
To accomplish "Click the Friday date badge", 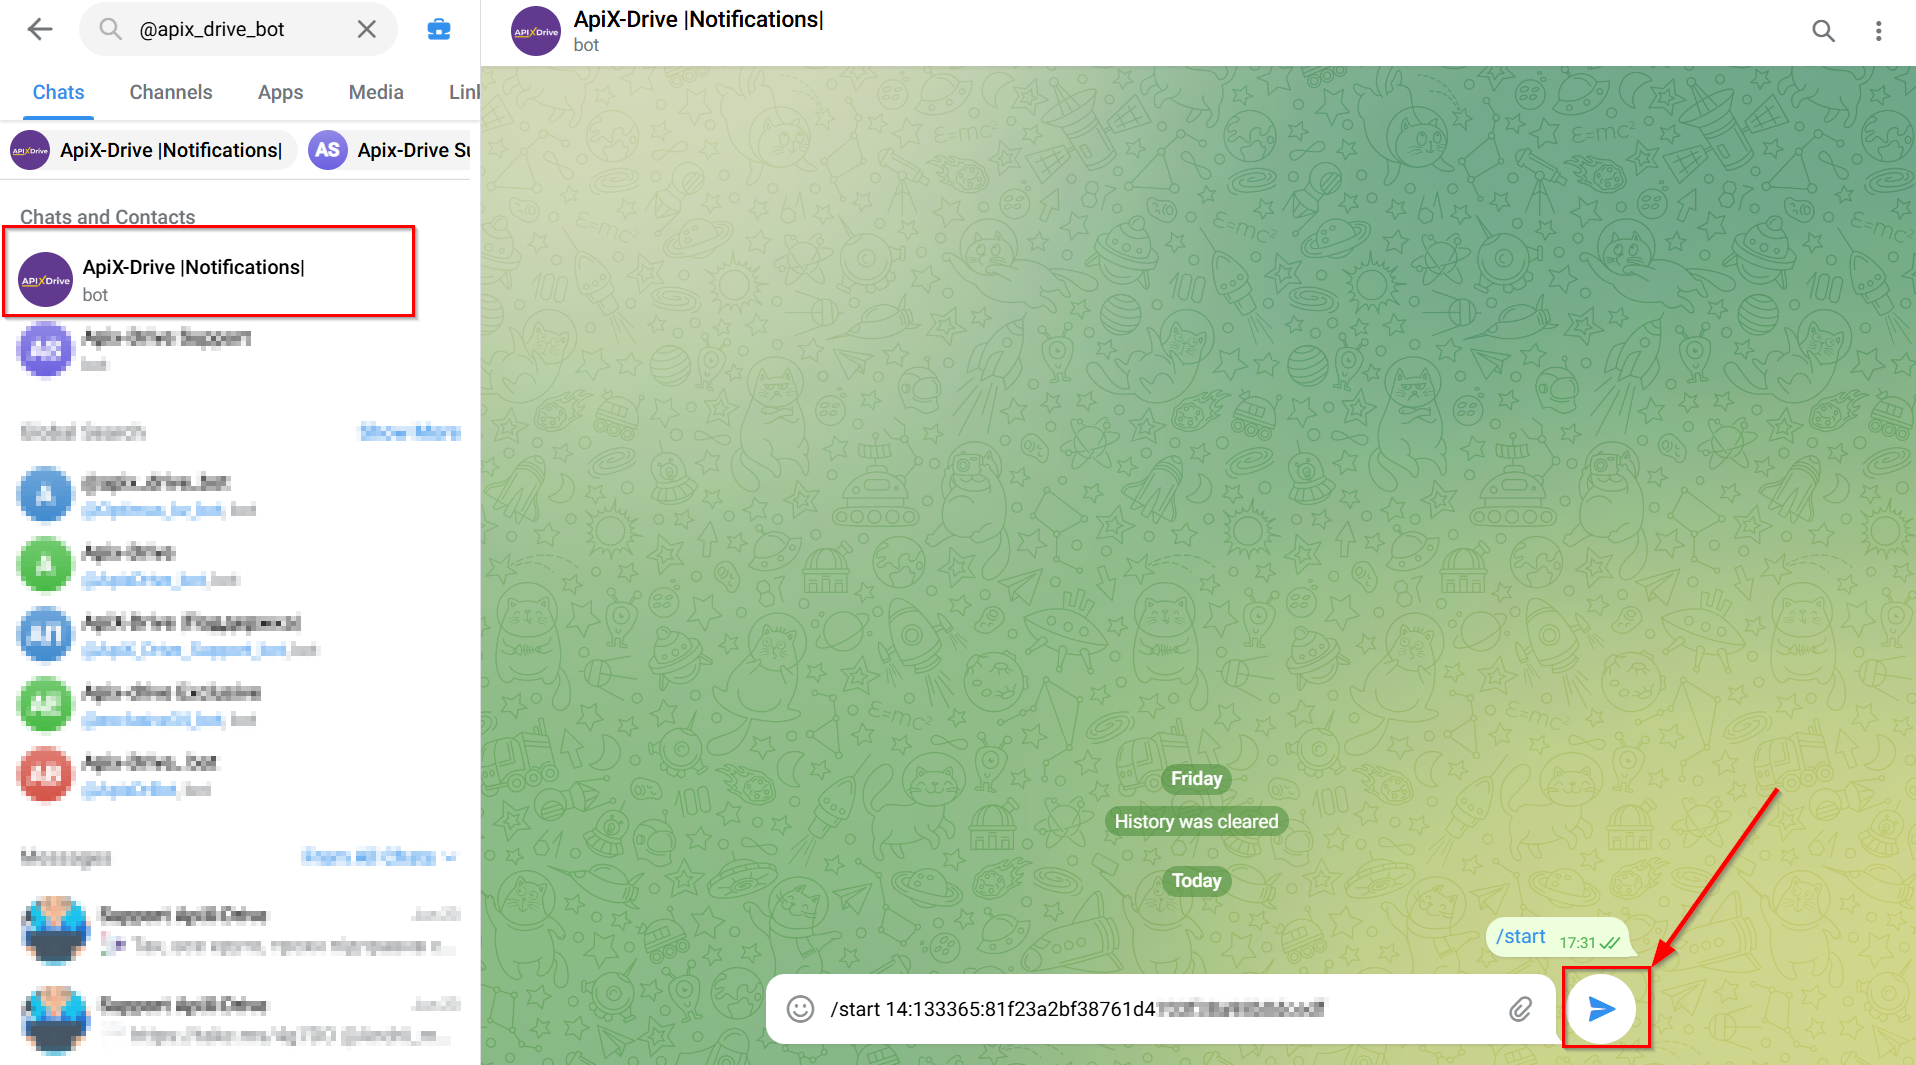I will pos(1196,779).
